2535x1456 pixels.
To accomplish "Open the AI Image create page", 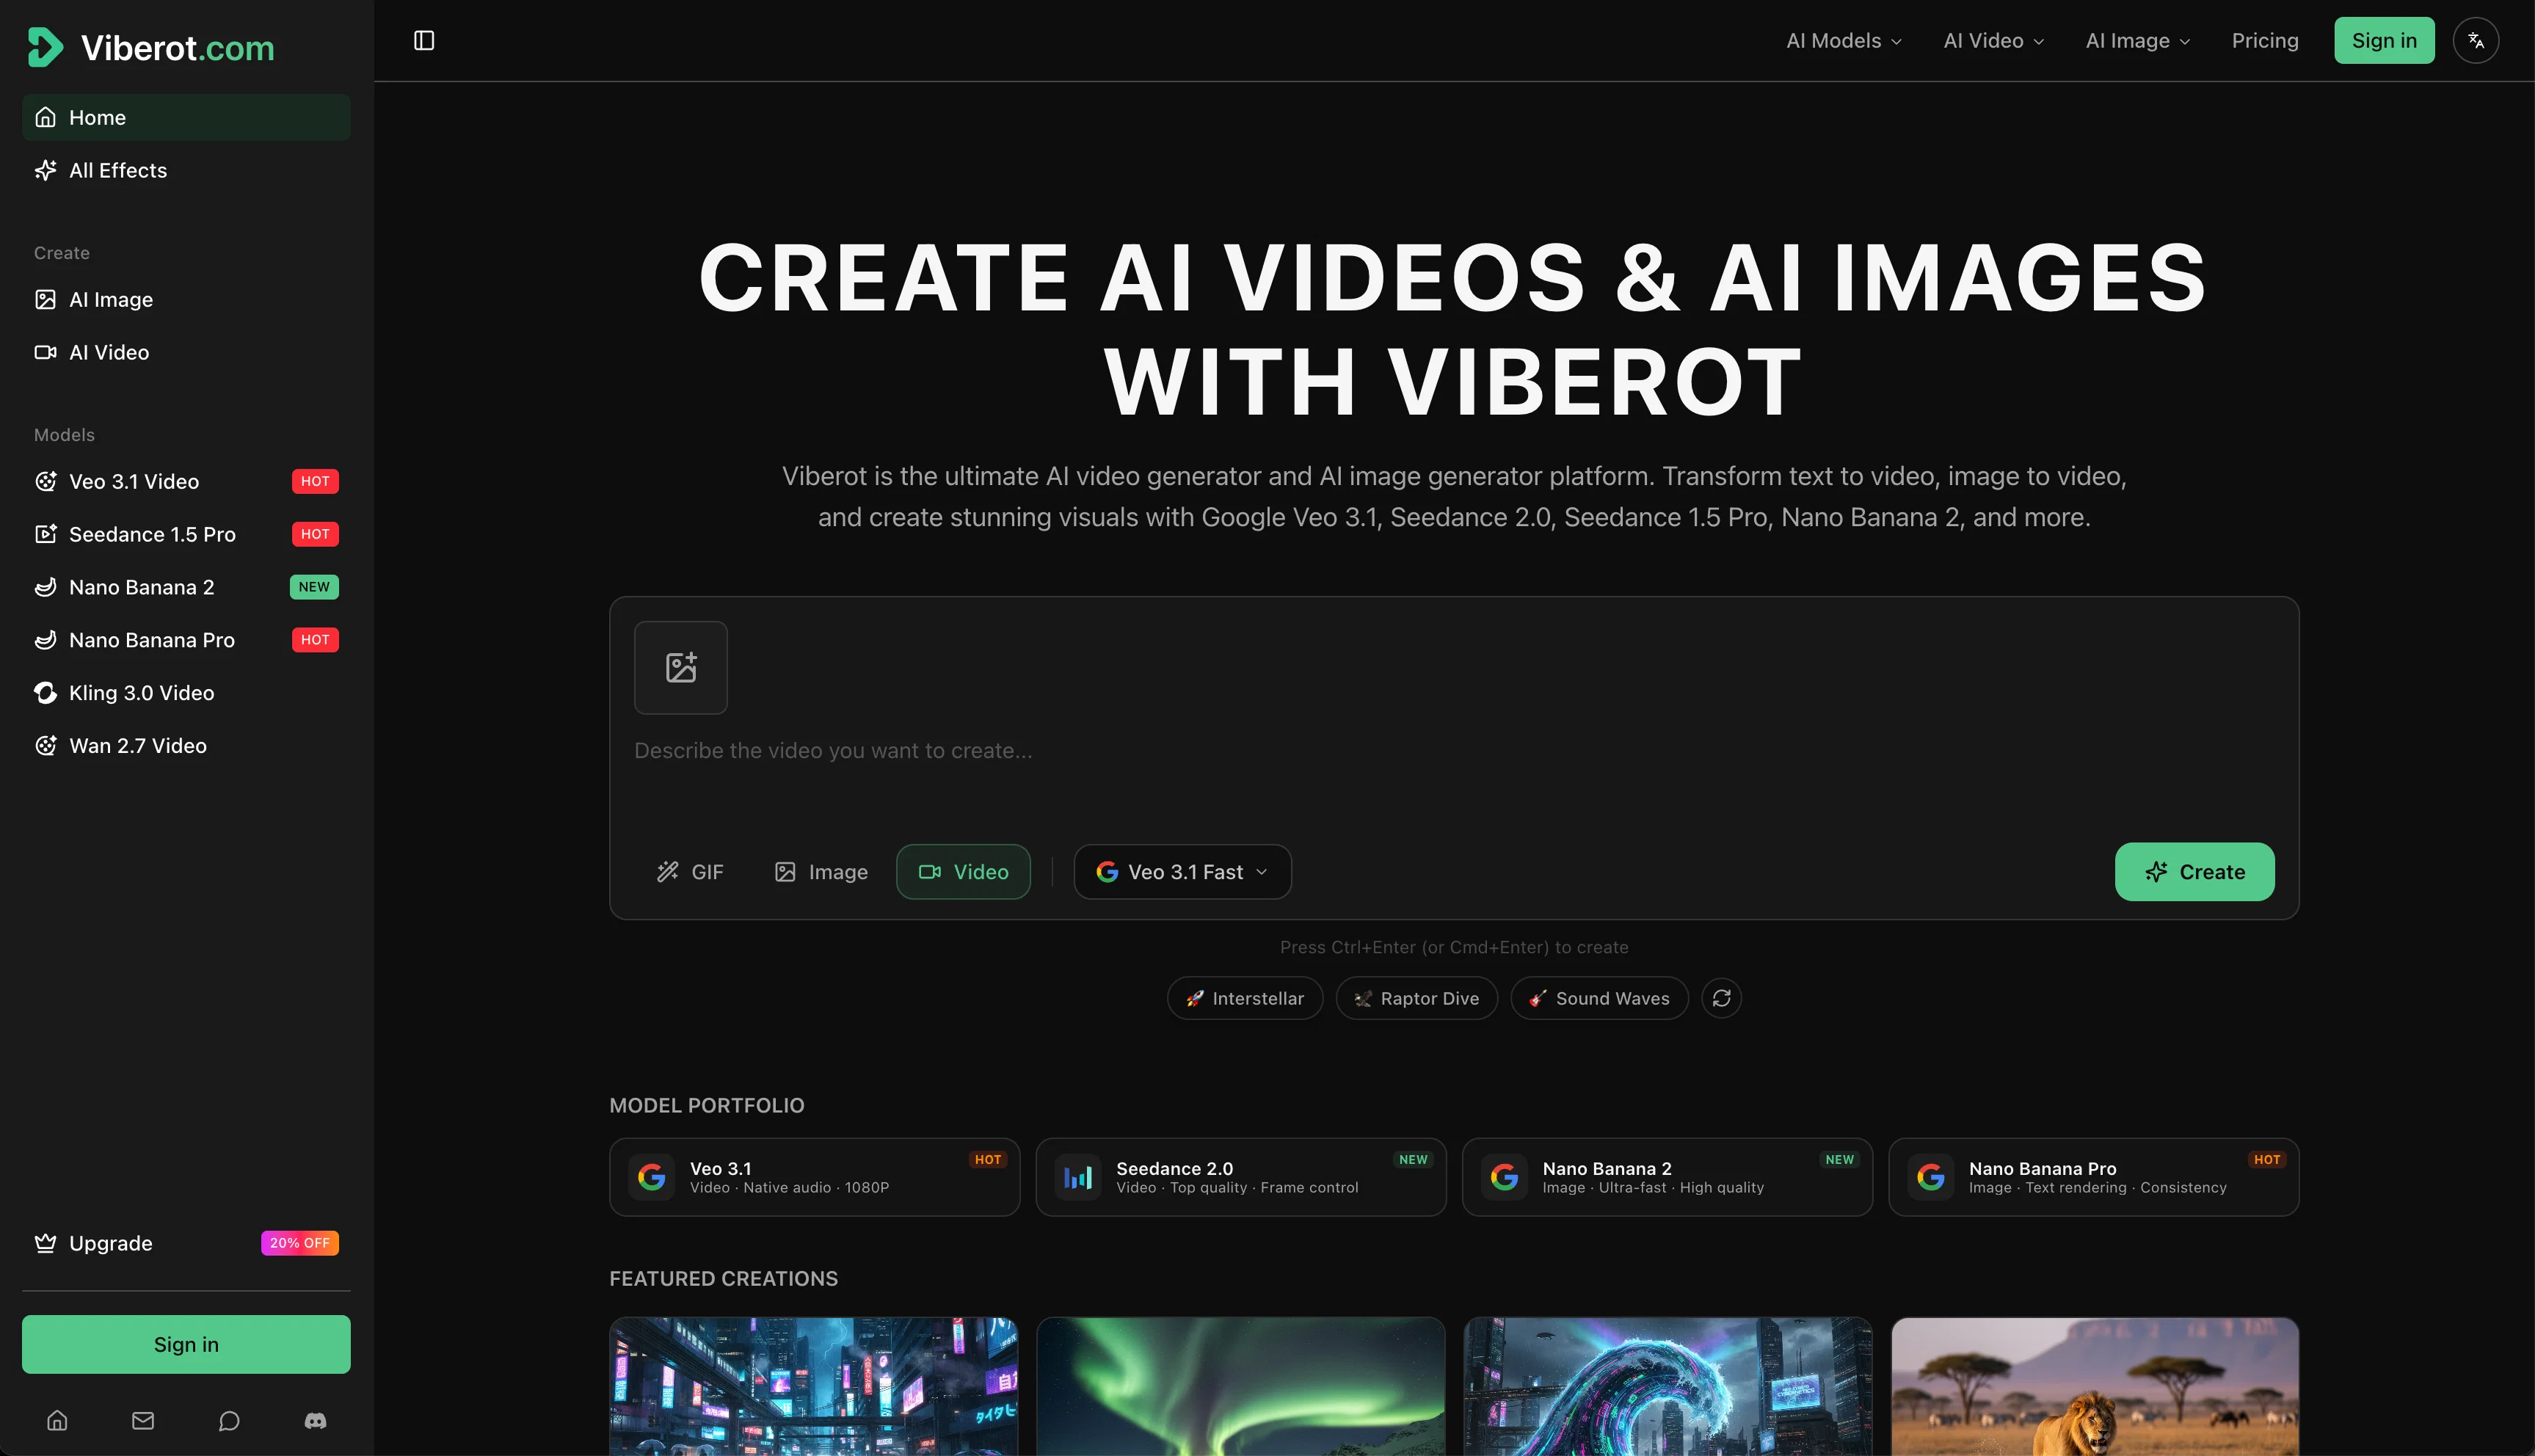I will coord(186,299).
